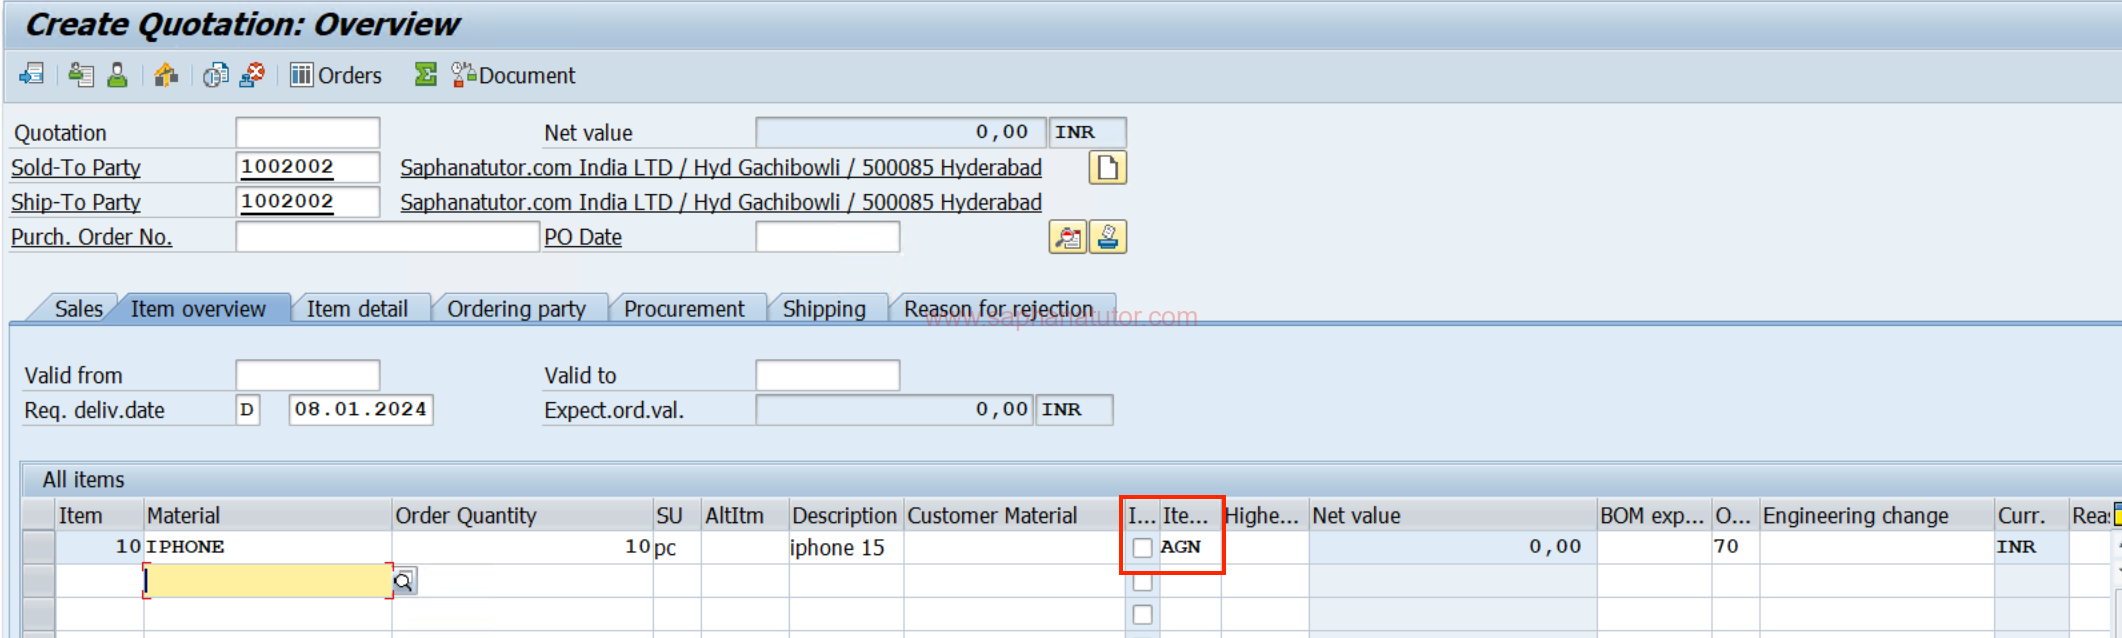Click the AGN item category cell

[1190, 547]
